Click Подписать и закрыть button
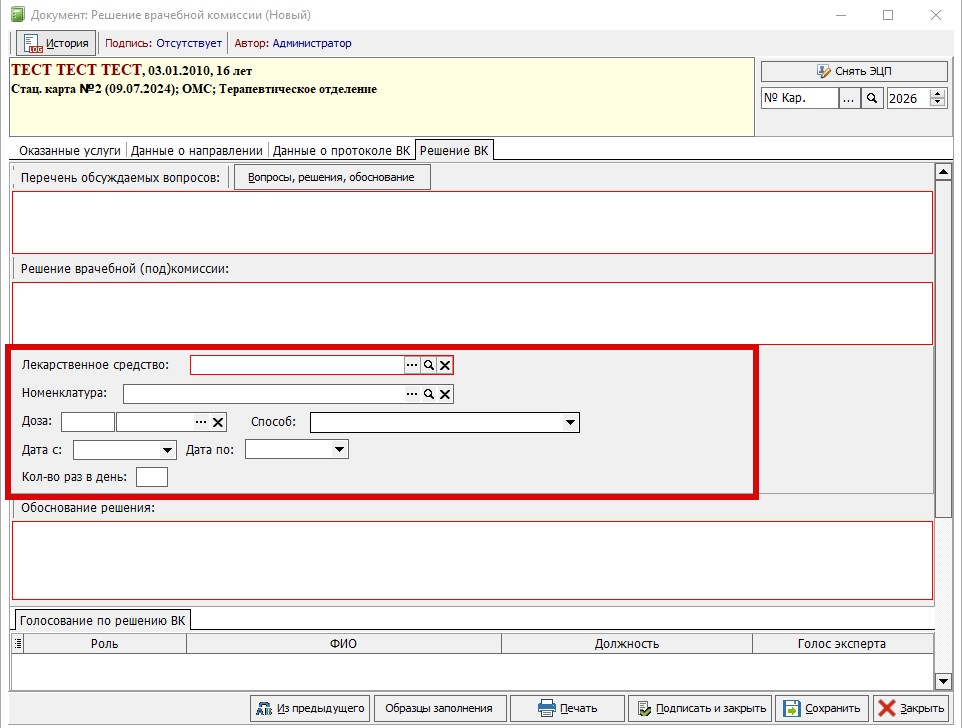Screen dimensions: 962x728 coord(700,708)
